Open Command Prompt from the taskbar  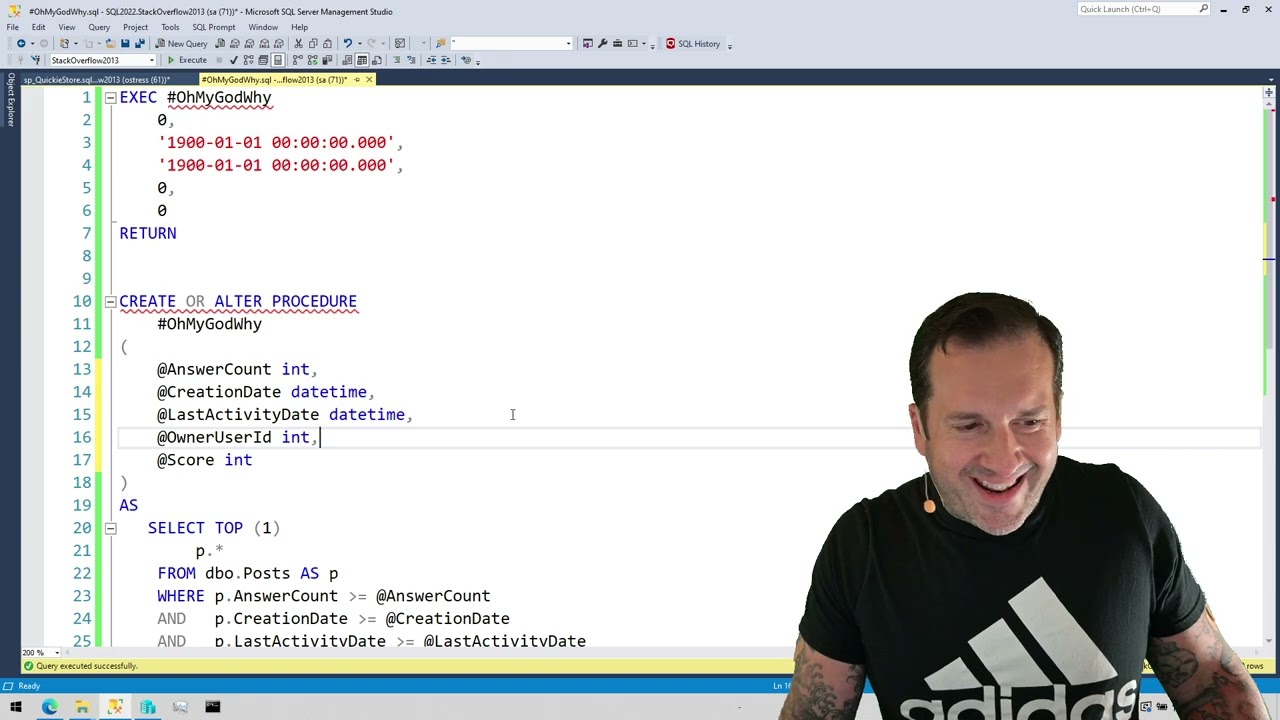pos(212,707)
